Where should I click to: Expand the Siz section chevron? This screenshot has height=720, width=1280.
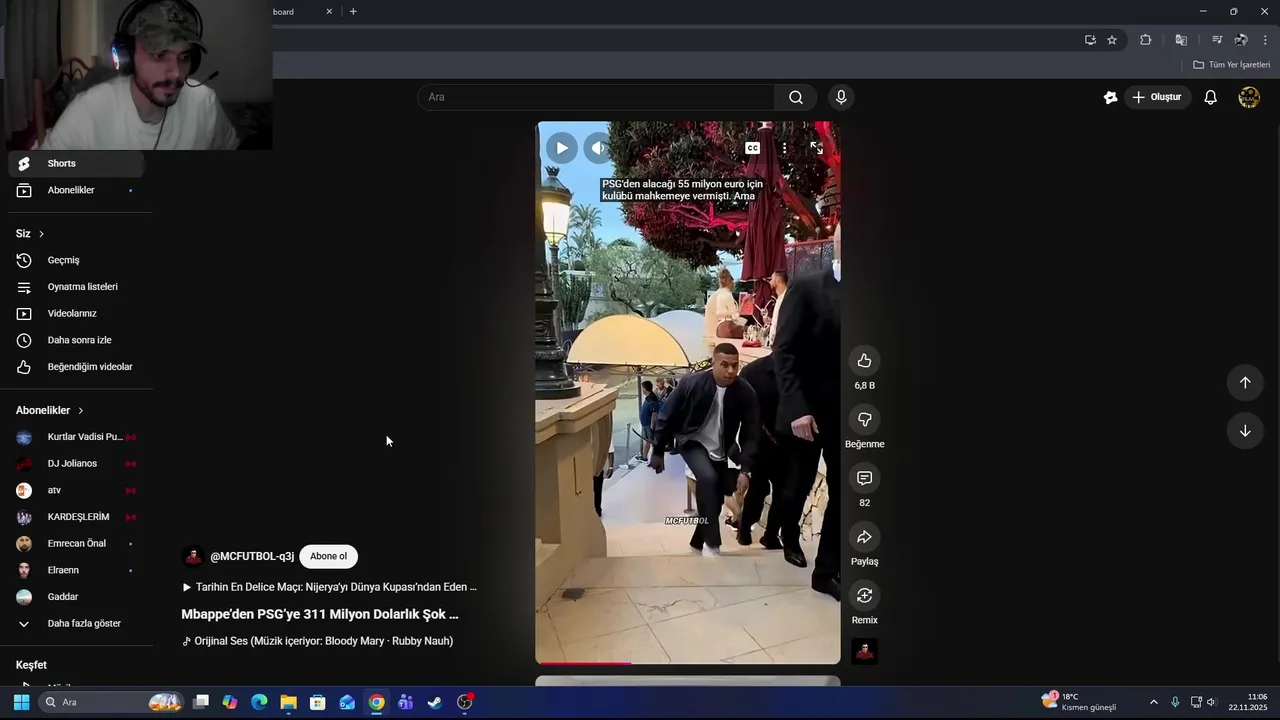point(41,233)
